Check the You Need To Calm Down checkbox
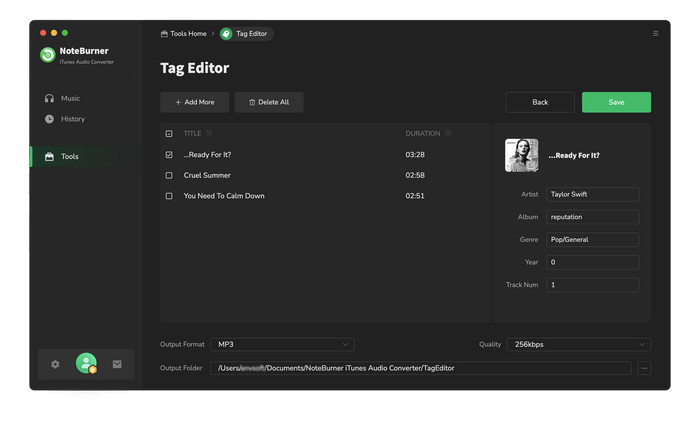 coord(169,196)
